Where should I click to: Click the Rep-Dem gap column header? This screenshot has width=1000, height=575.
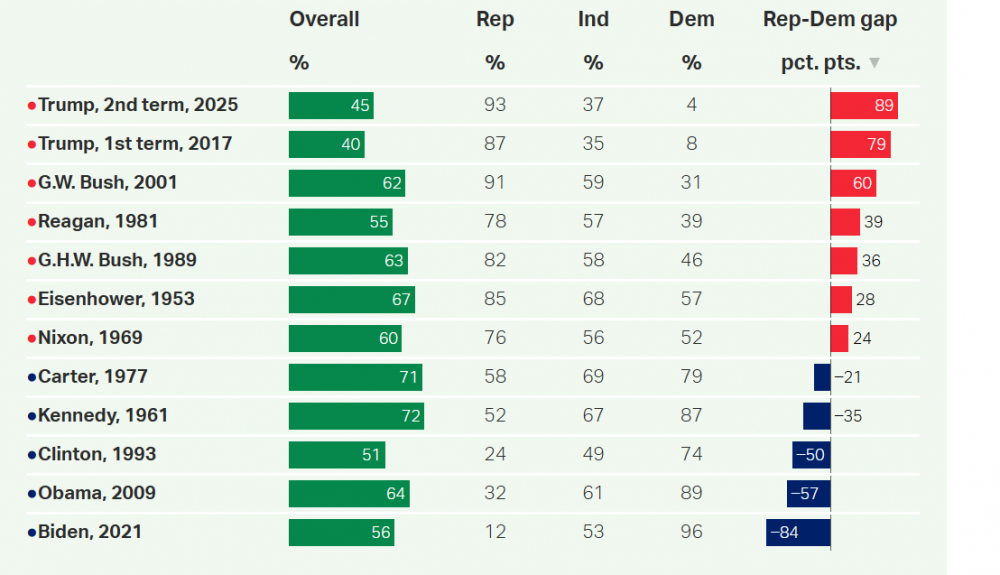[x=830, y=20]
